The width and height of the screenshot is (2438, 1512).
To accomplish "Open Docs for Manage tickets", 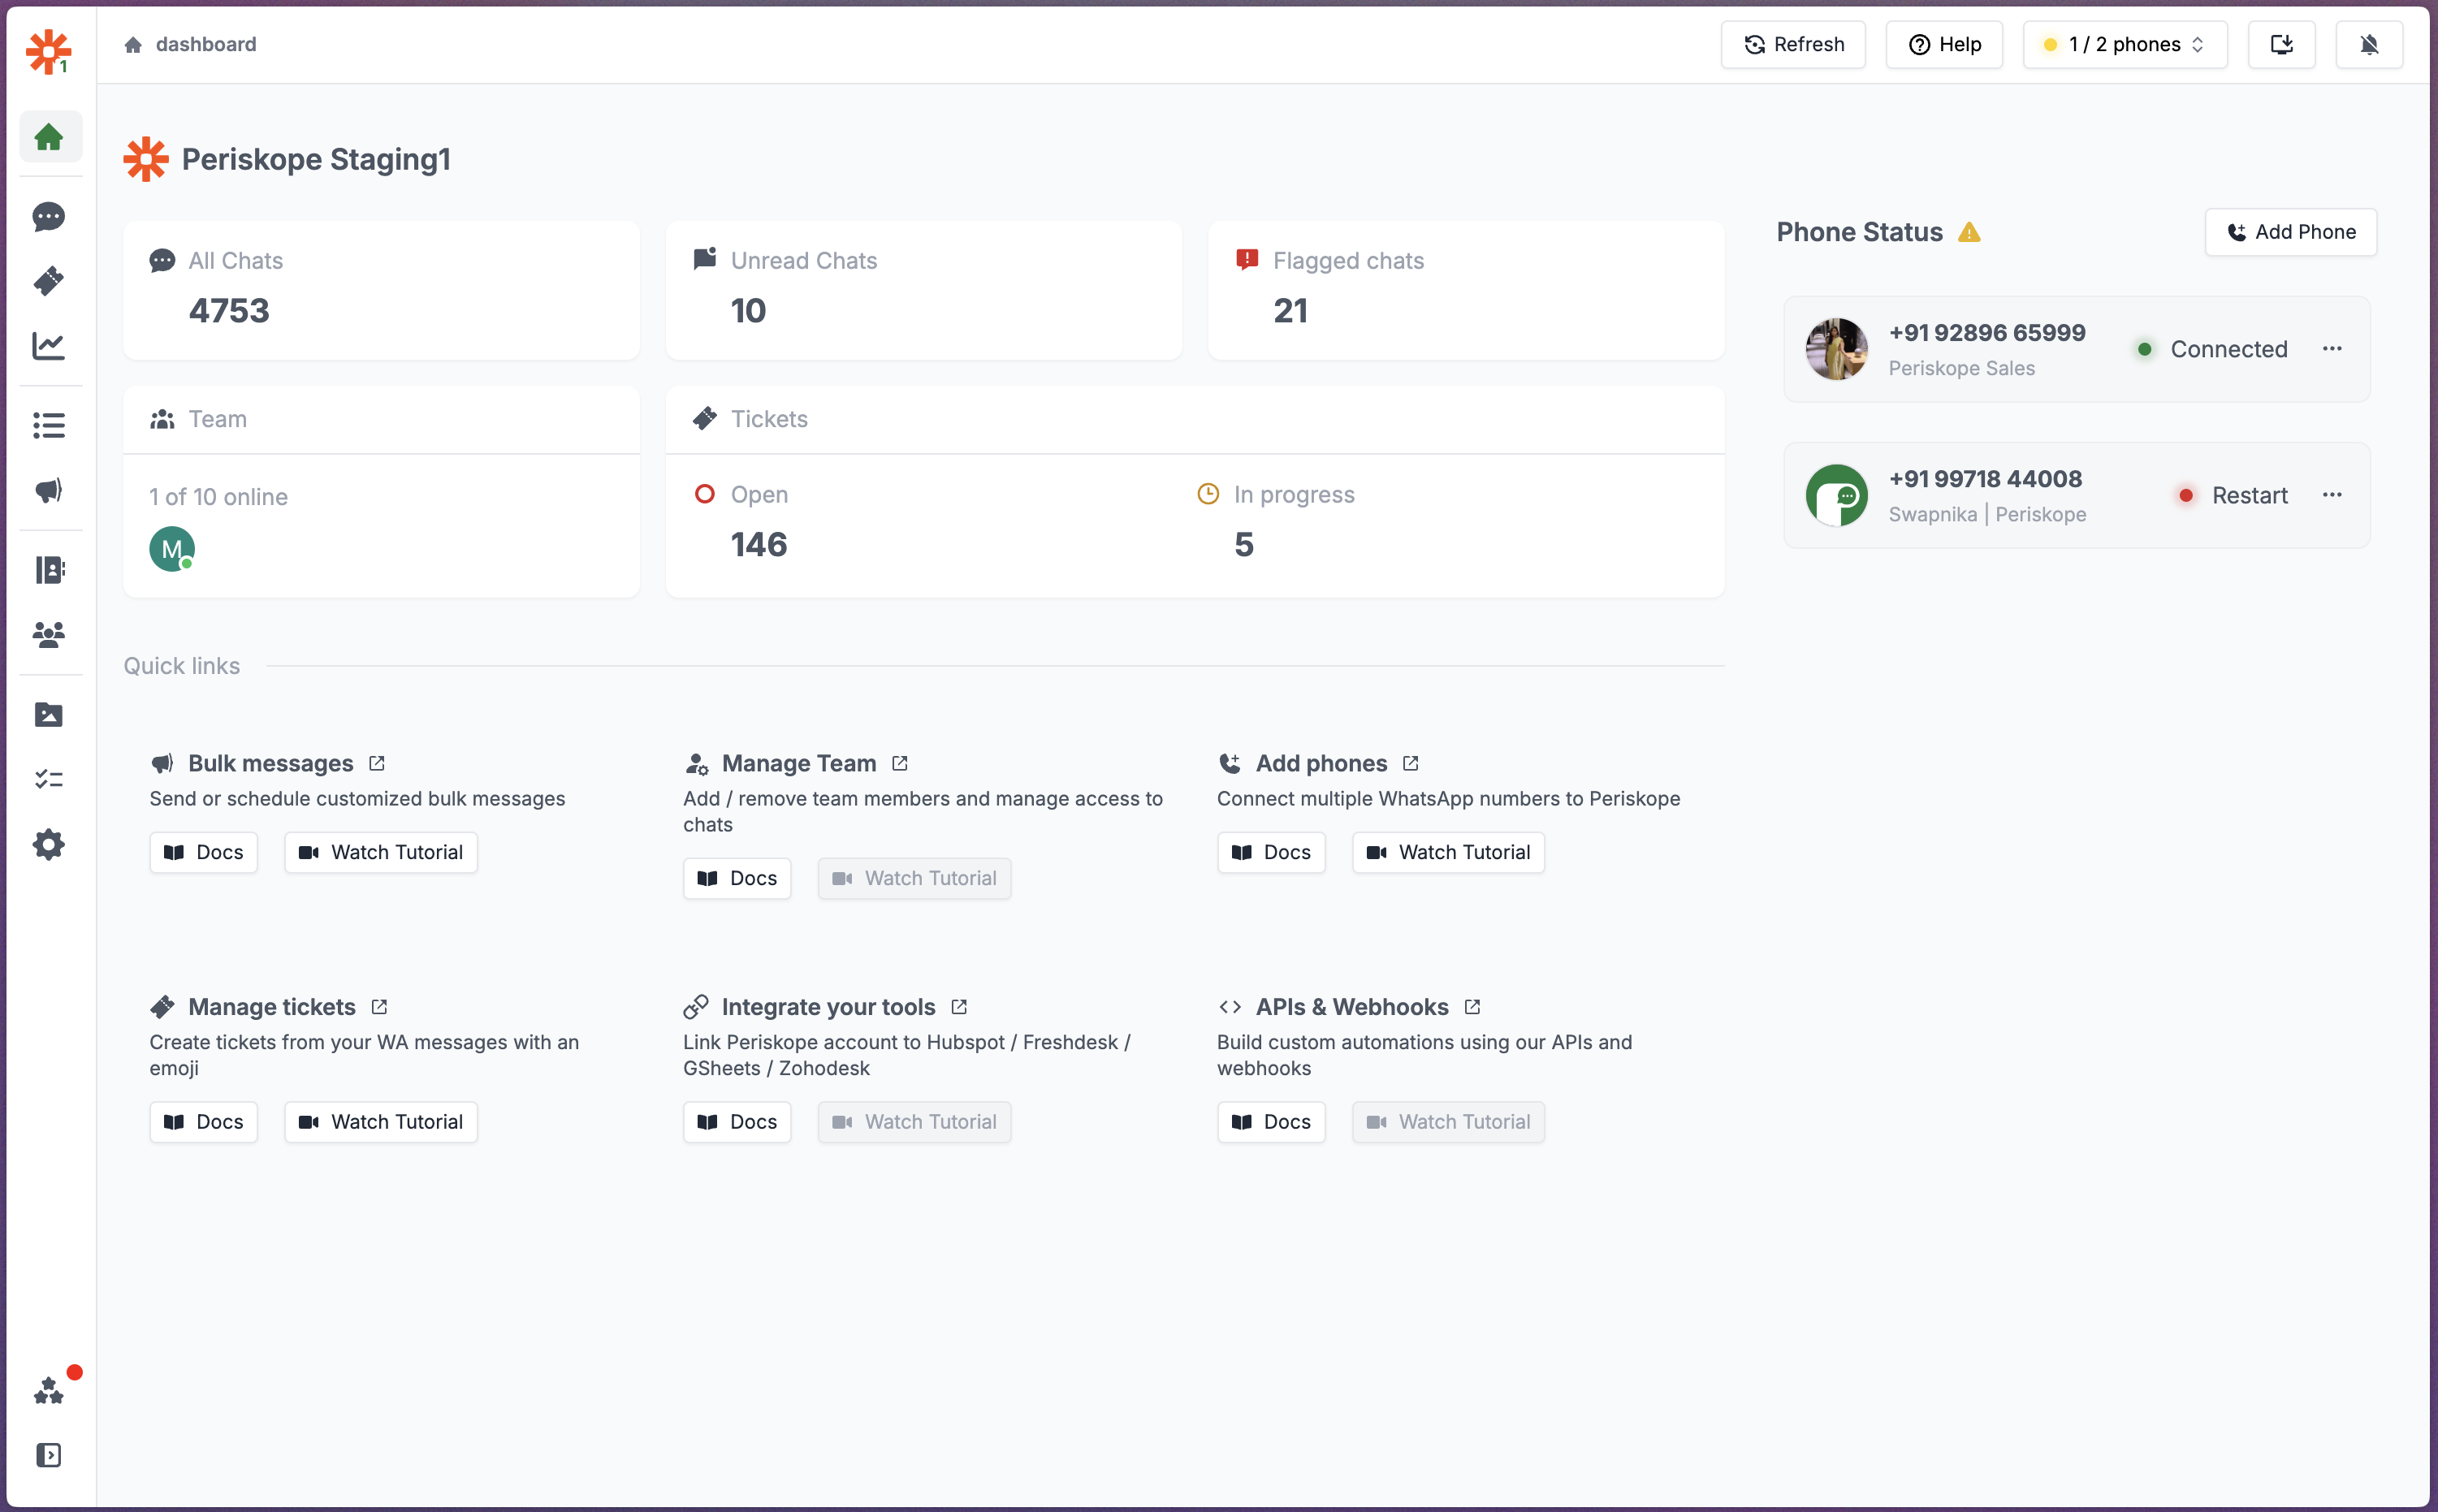I will tap(204, 1122).
